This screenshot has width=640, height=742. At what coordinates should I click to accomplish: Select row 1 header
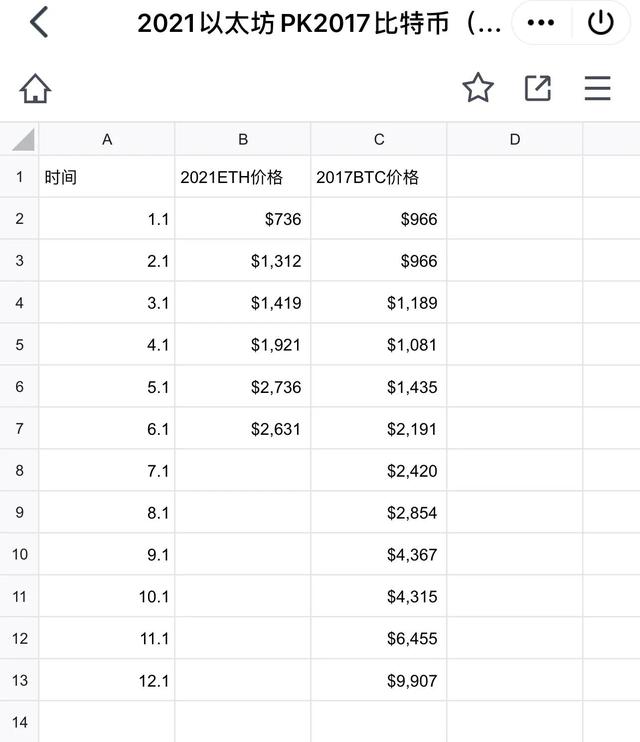click(x=19, y=177)
